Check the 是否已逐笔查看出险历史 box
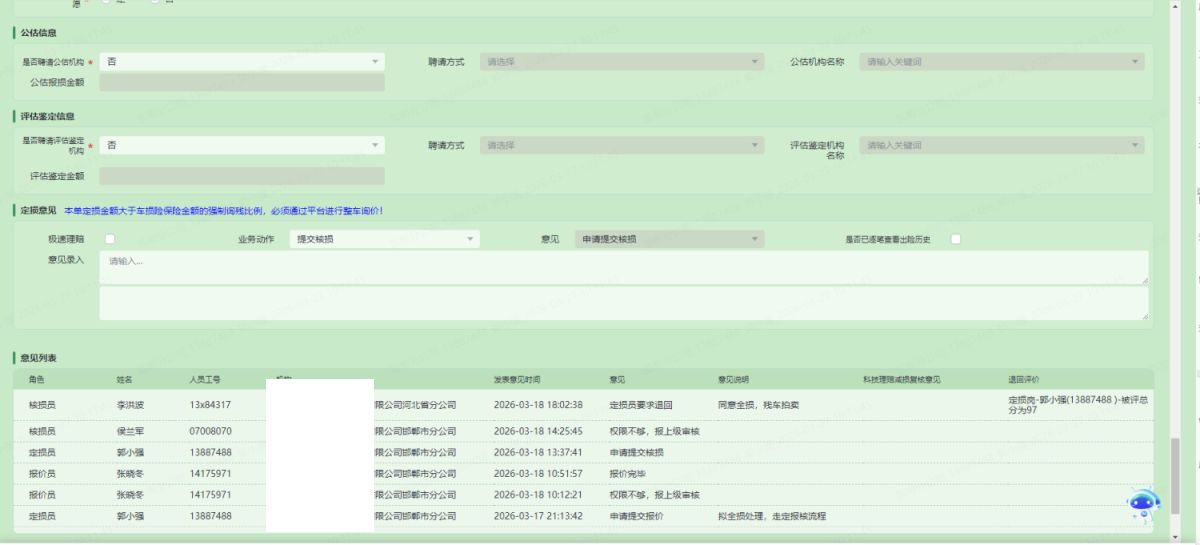The width and height of the screenshot is (1200, 545). 956,239
